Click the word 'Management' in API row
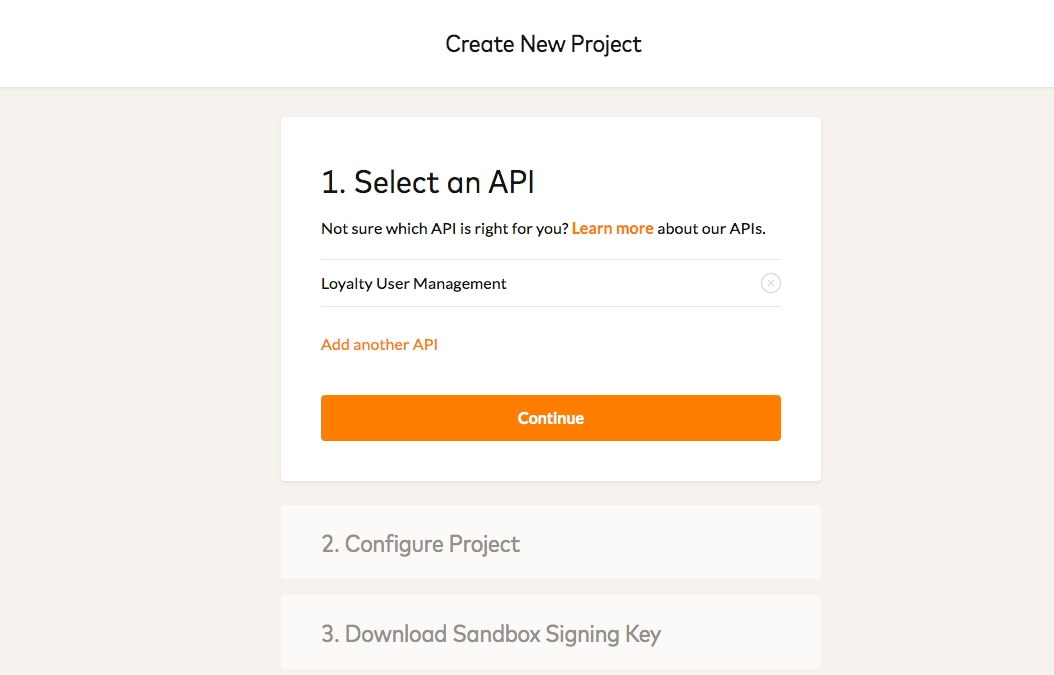This screenshot has width=1054, height=675. coord(460,283)
